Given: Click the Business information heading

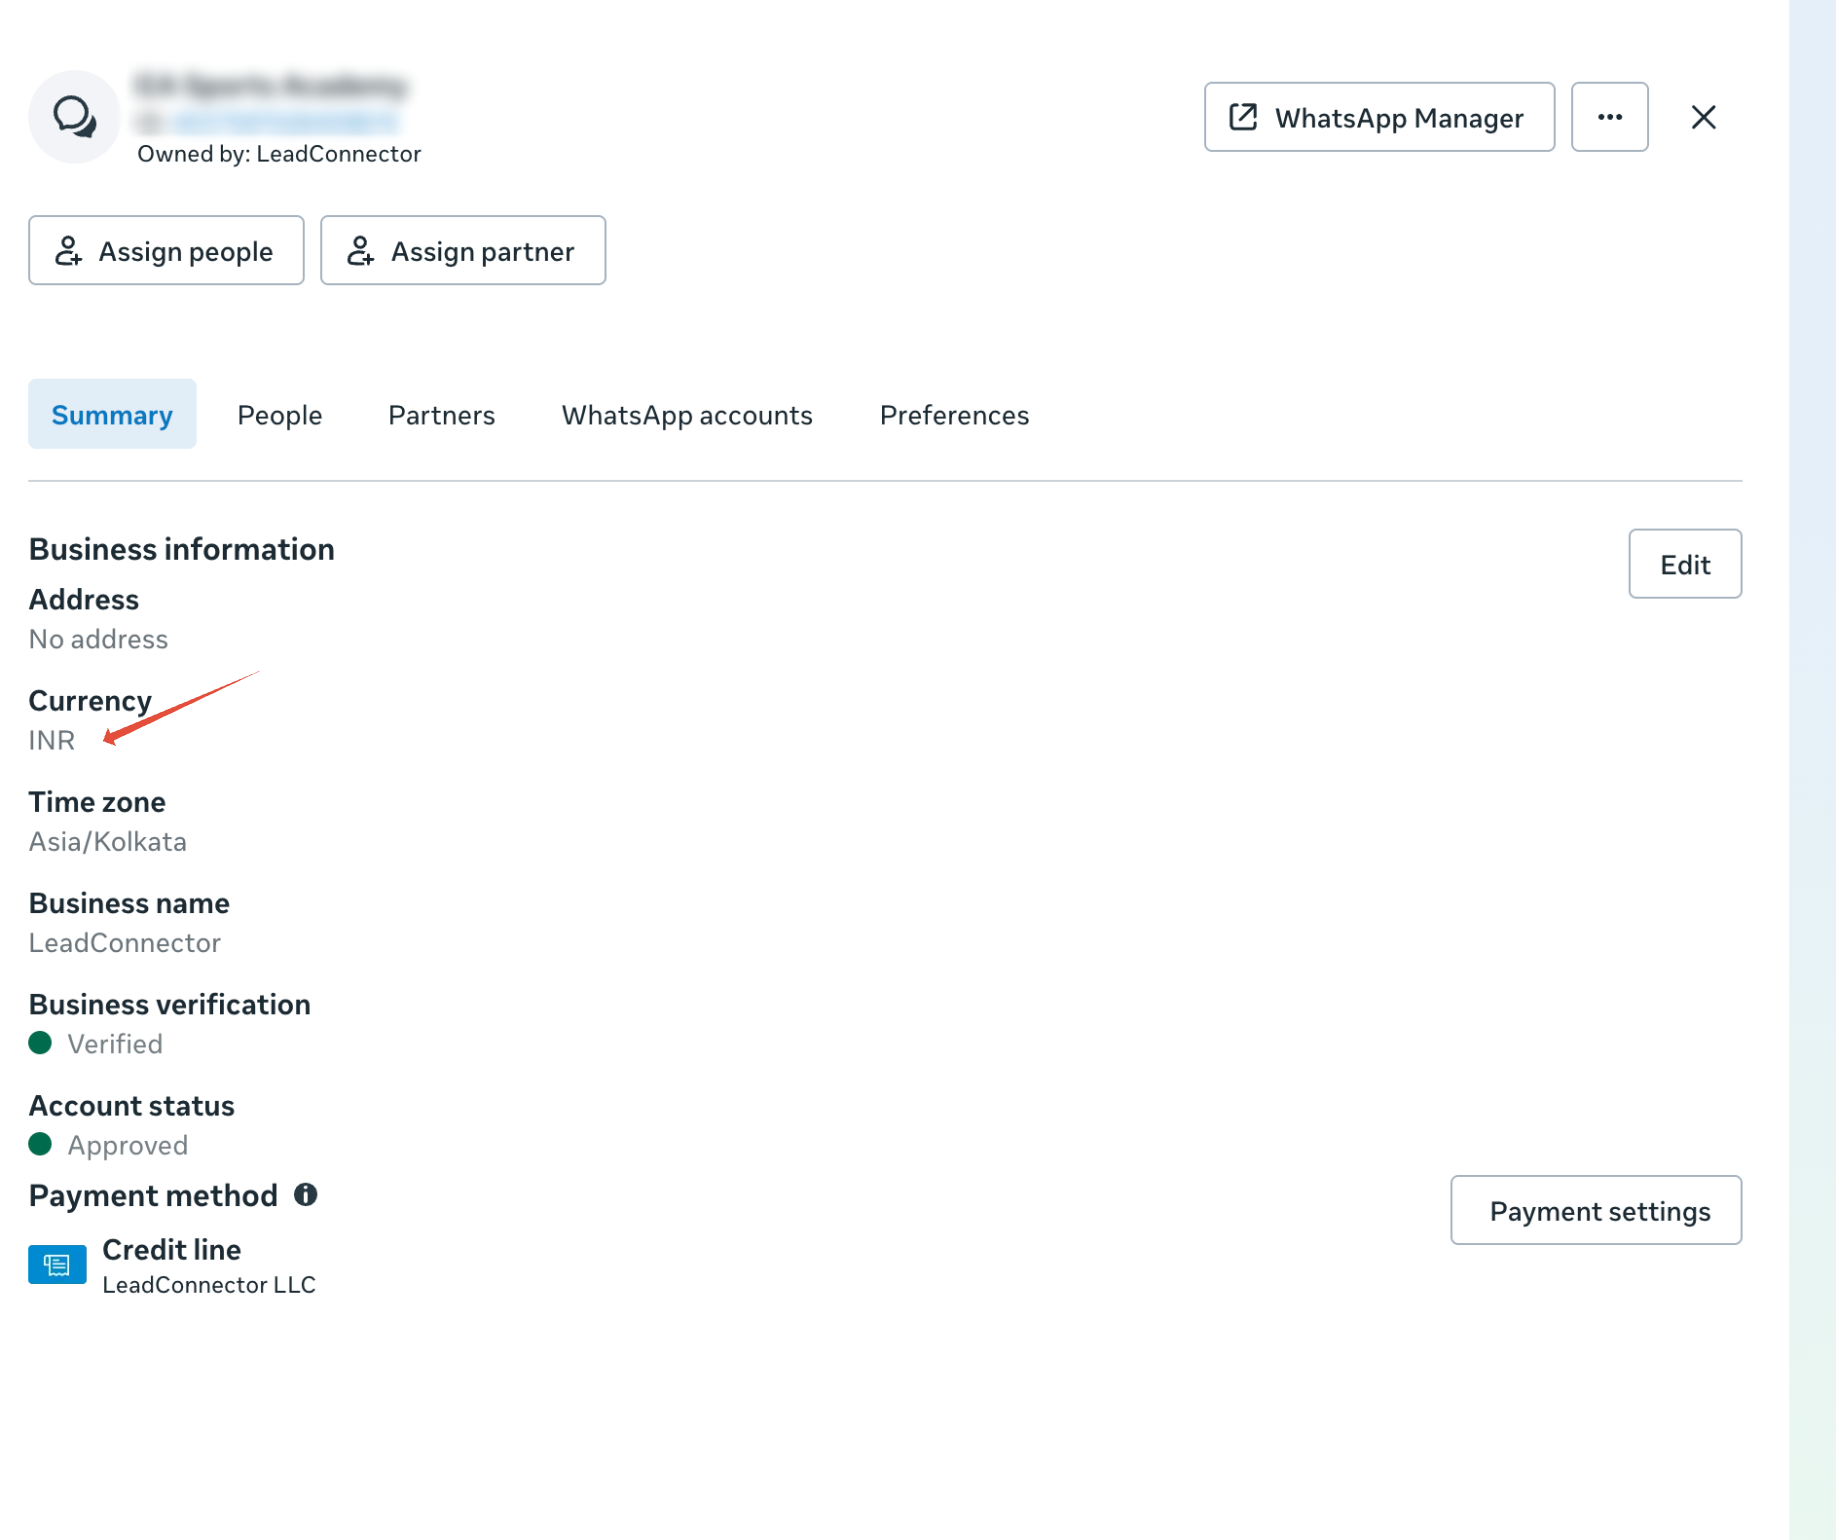Looking at the screenshot, I should point(181,549).
